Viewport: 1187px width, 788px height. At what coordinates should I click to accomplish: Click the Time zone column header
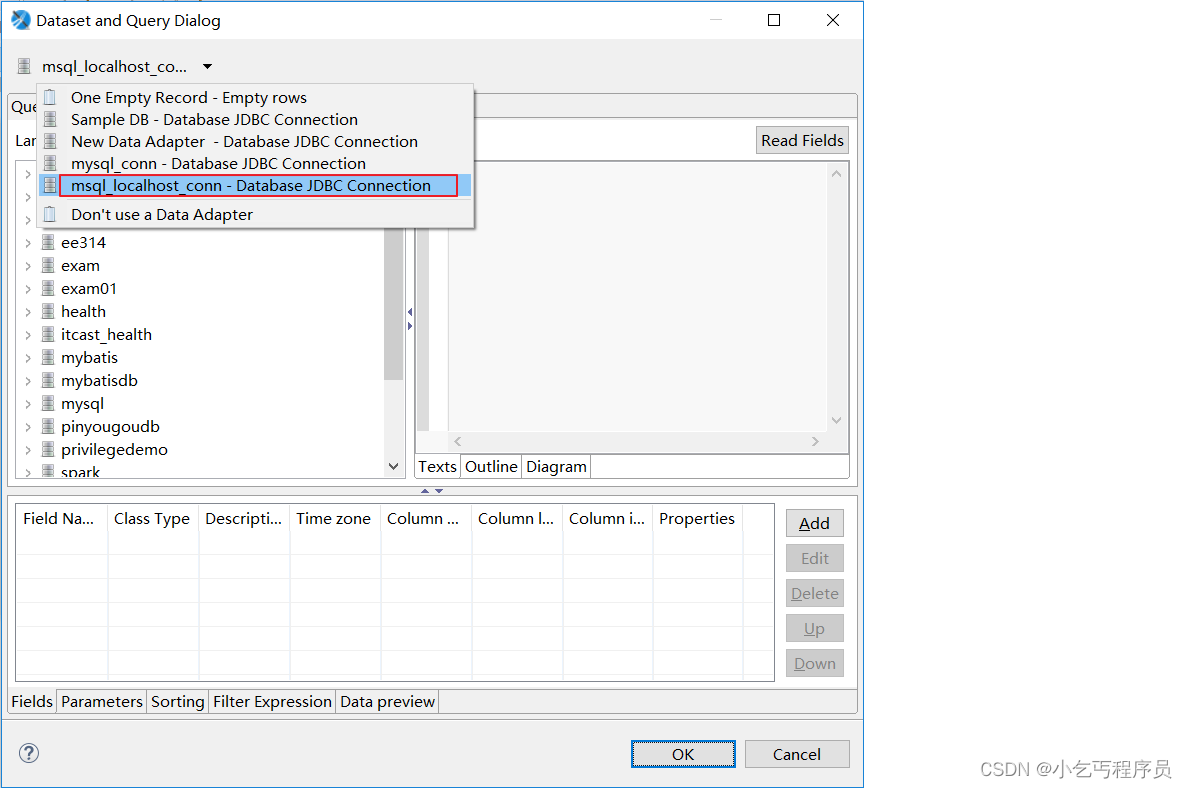click(335, 519)
